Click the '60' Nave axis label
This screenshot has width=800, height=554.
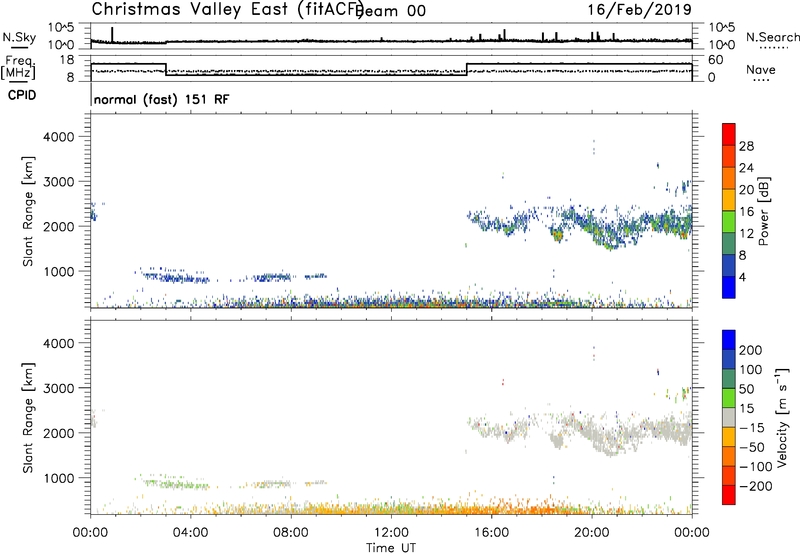click(715, 60)
